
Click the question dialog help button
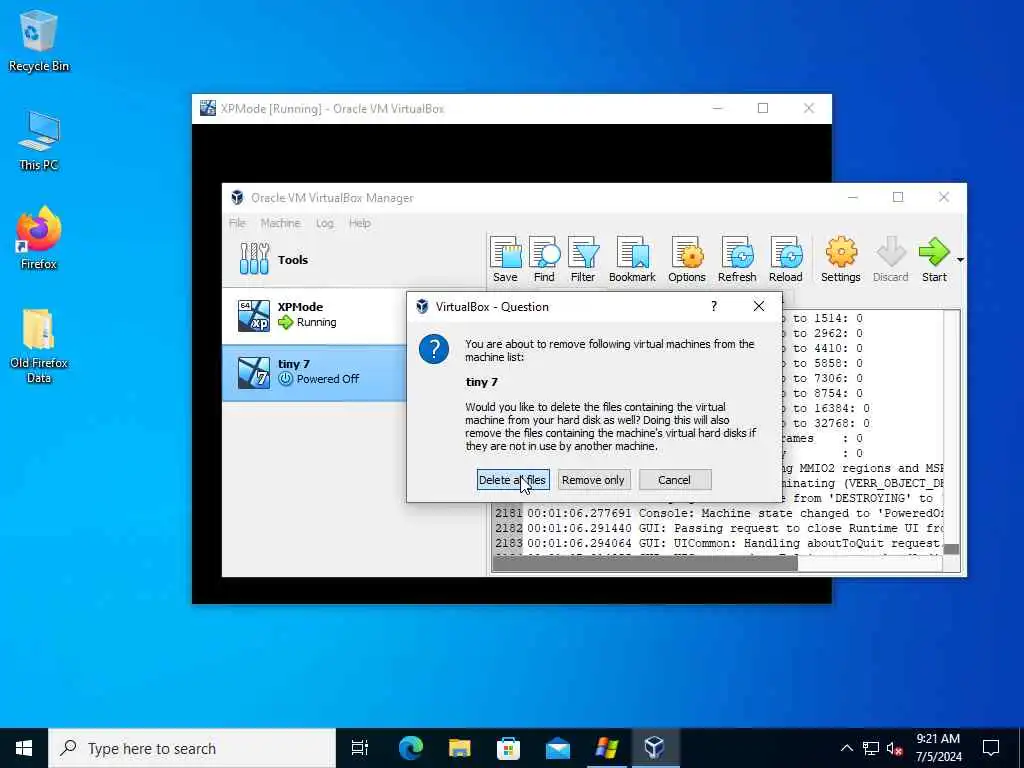pyautogui.click(x=714, y=306)
